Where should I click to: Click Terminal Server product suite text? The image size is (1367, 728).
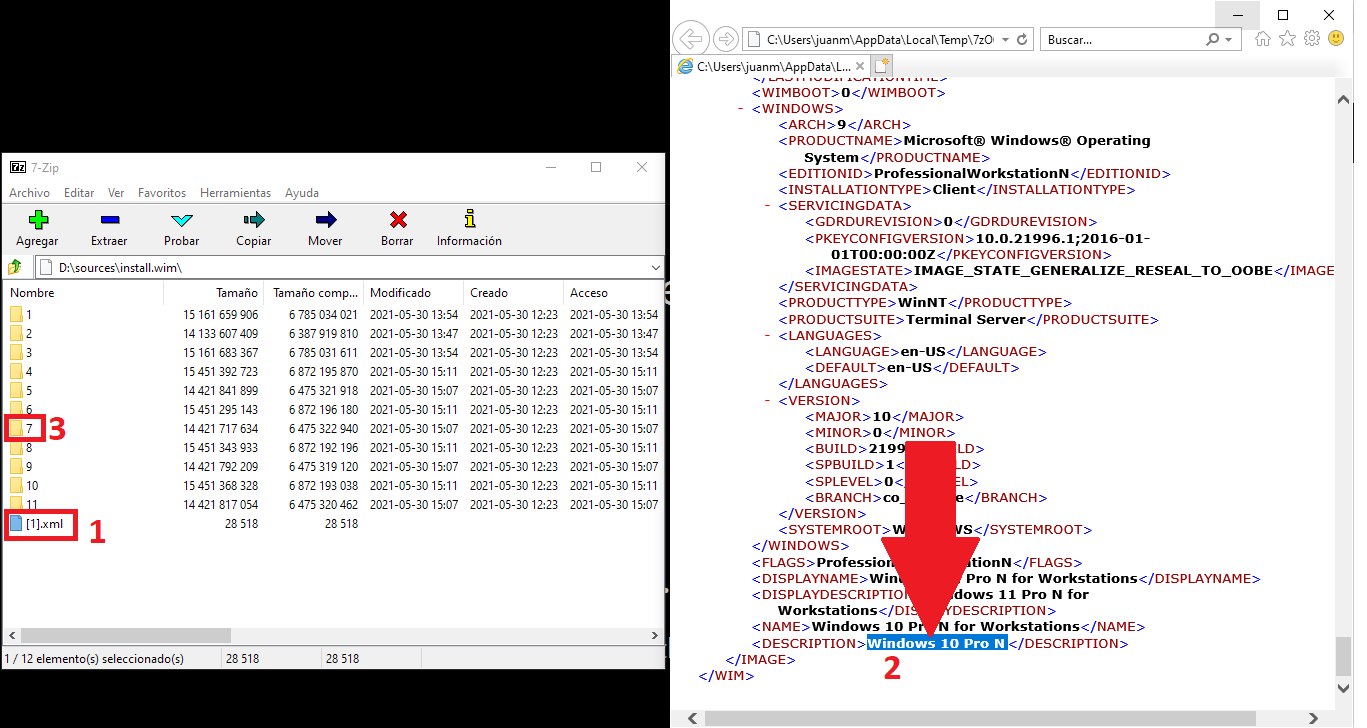(x=966, y=319)
